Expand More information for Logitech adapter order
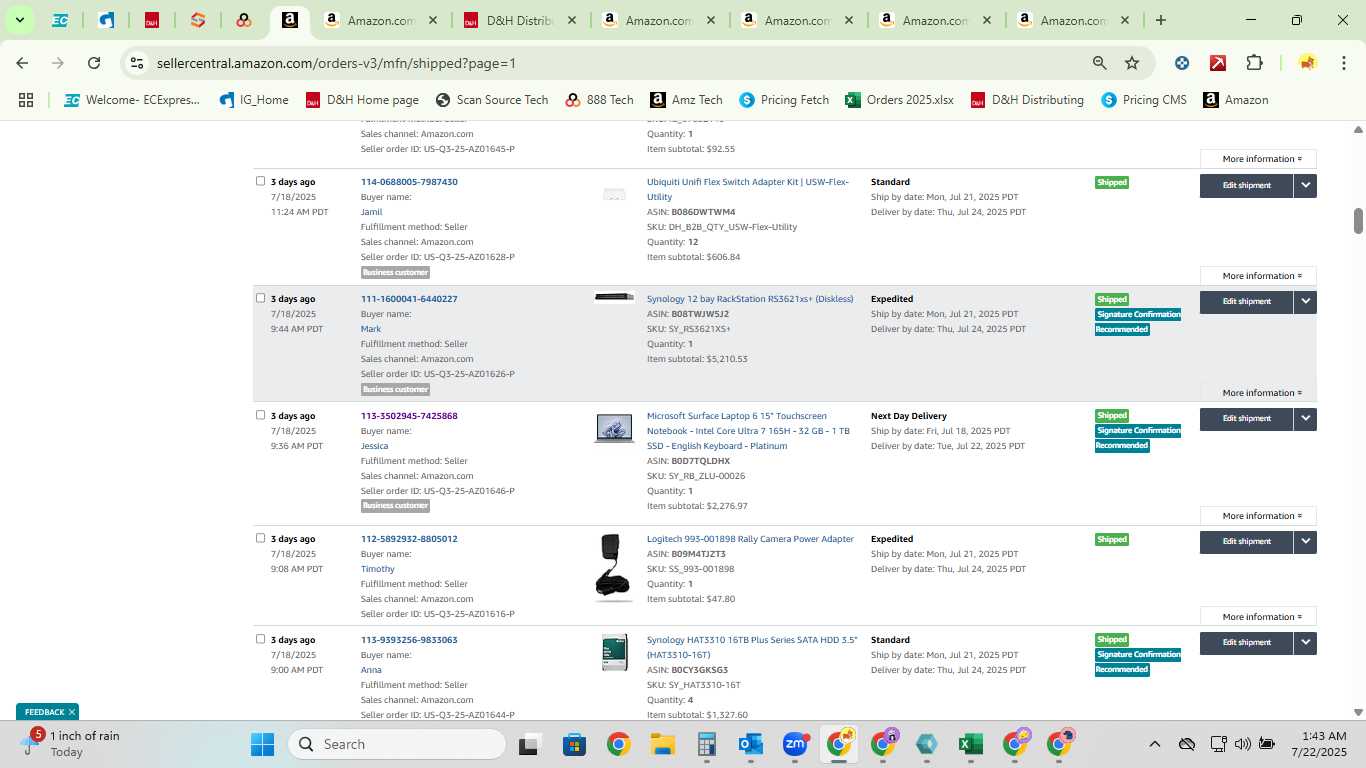This screenshot has width=1366, height=768. [1258, 617]
